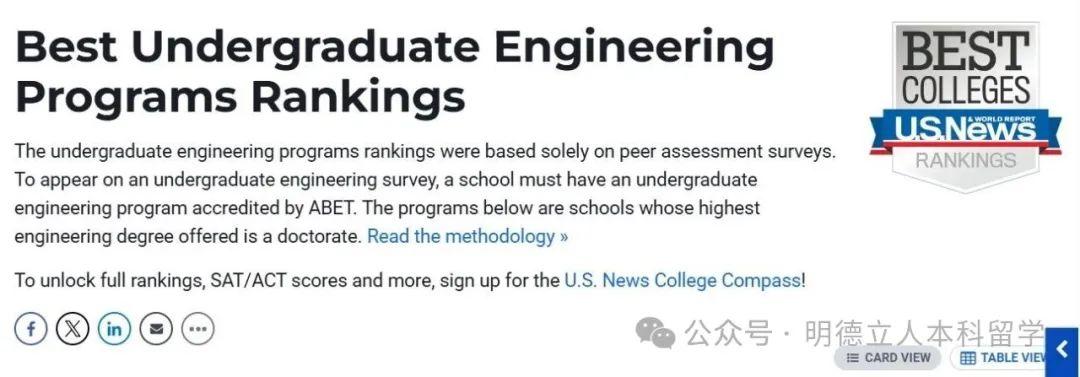The image size is (1080, 377).
Task: Share the article via LinkedIn icon
Action: (114, 329)
